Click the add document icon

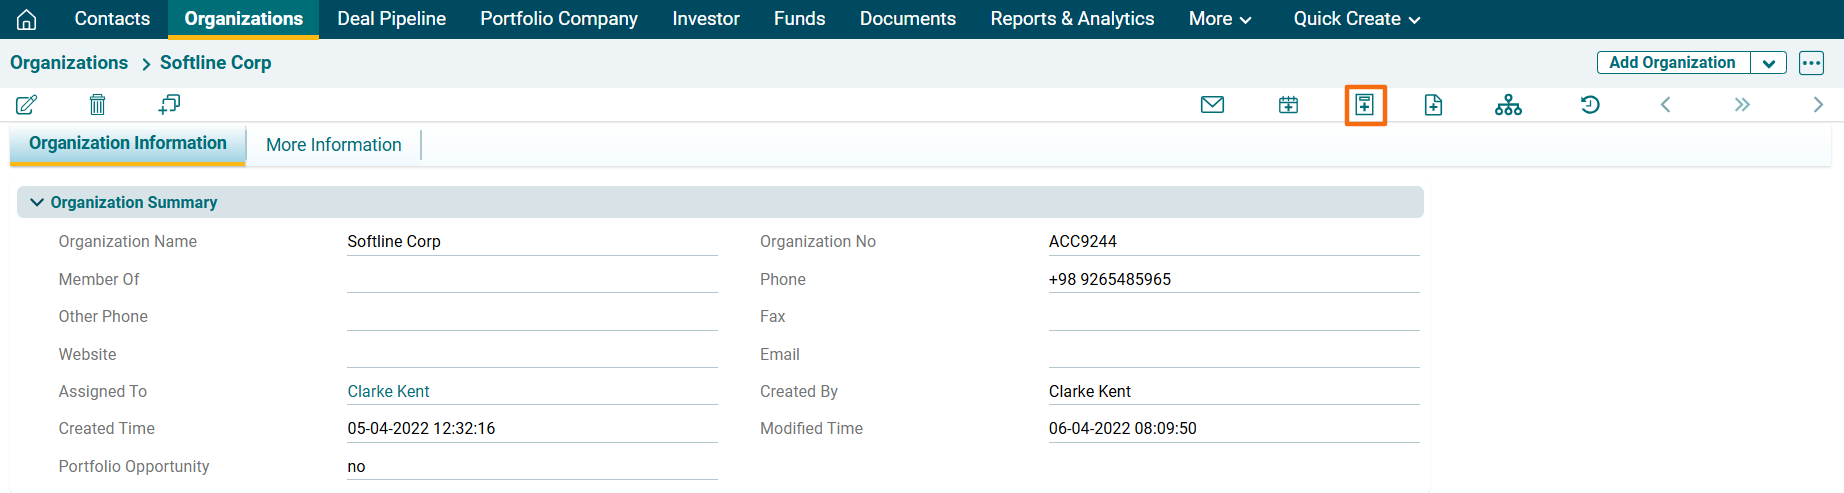point(1433,104)
